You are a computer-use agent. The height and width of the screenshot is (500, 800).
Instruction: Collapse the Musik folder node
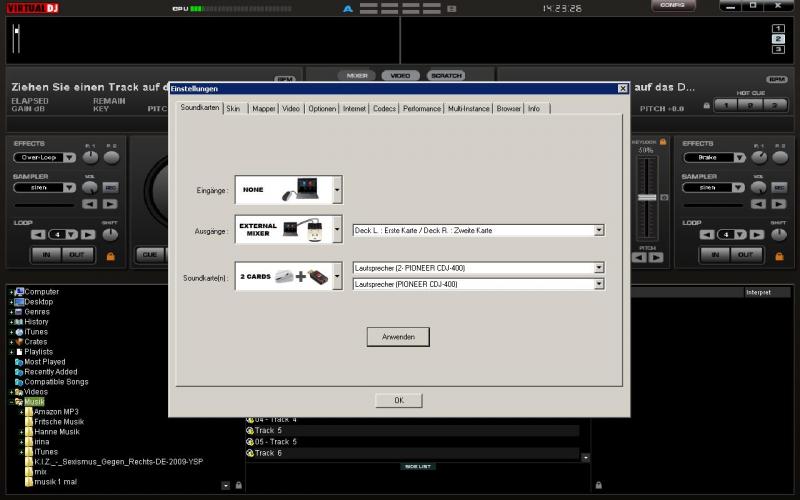click(11, 402)
